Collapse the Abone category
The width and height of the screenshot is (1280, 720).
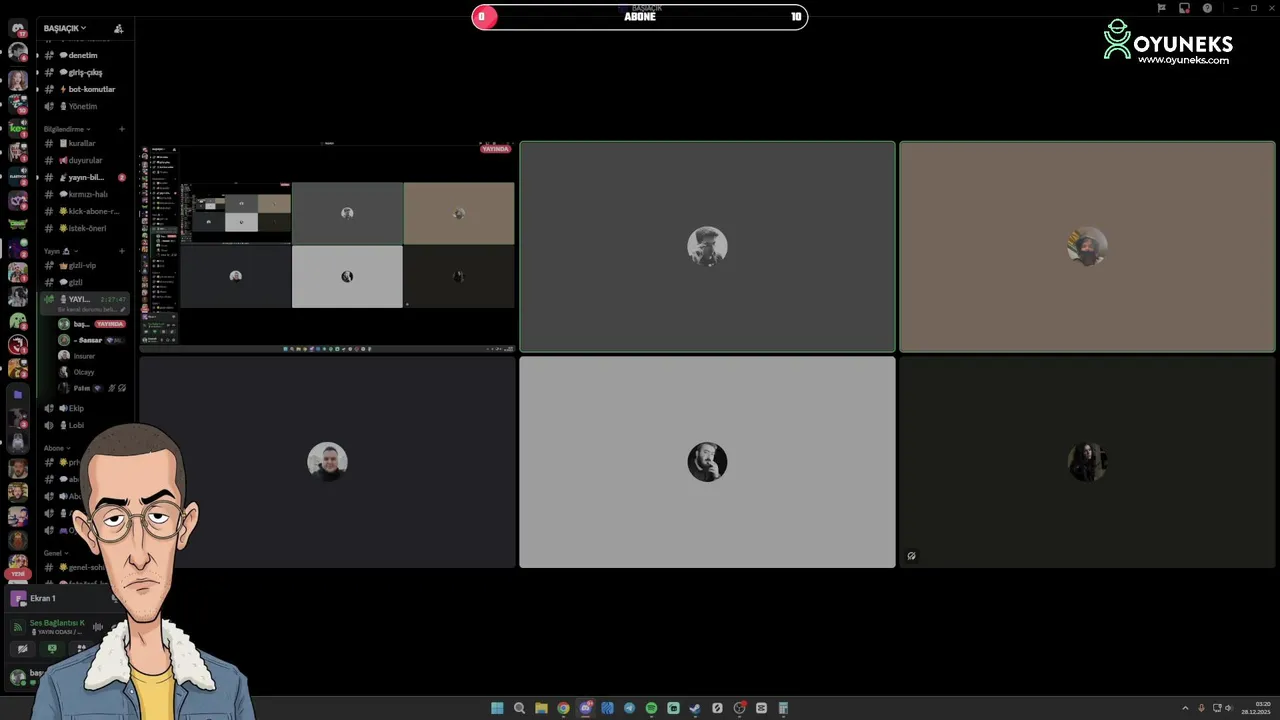click(56, 448)
